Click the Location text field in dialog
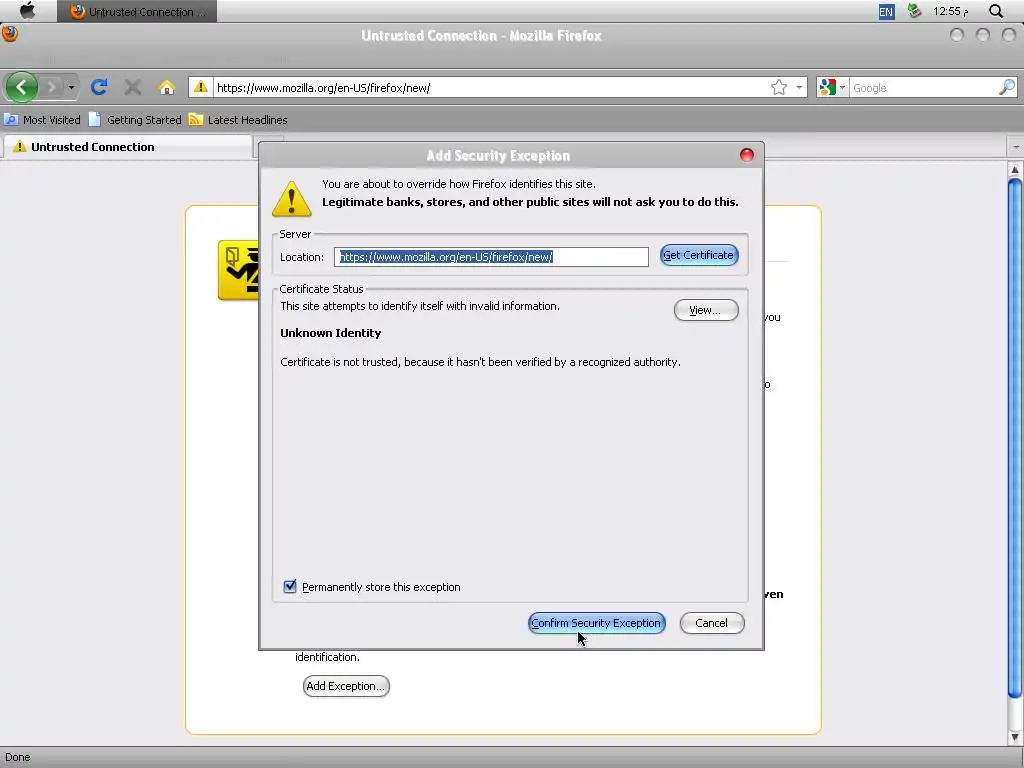Viewport: 1024px width, 768px height. tap(491, 257)
